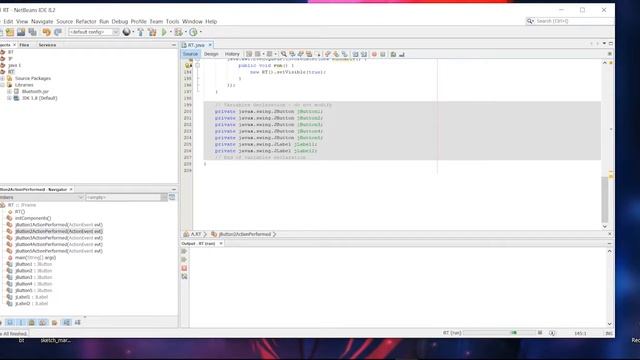The image size is (640, 360).
Task: Click jButton2ActionPerformed in breadcrumb bar
Action: 245,234
